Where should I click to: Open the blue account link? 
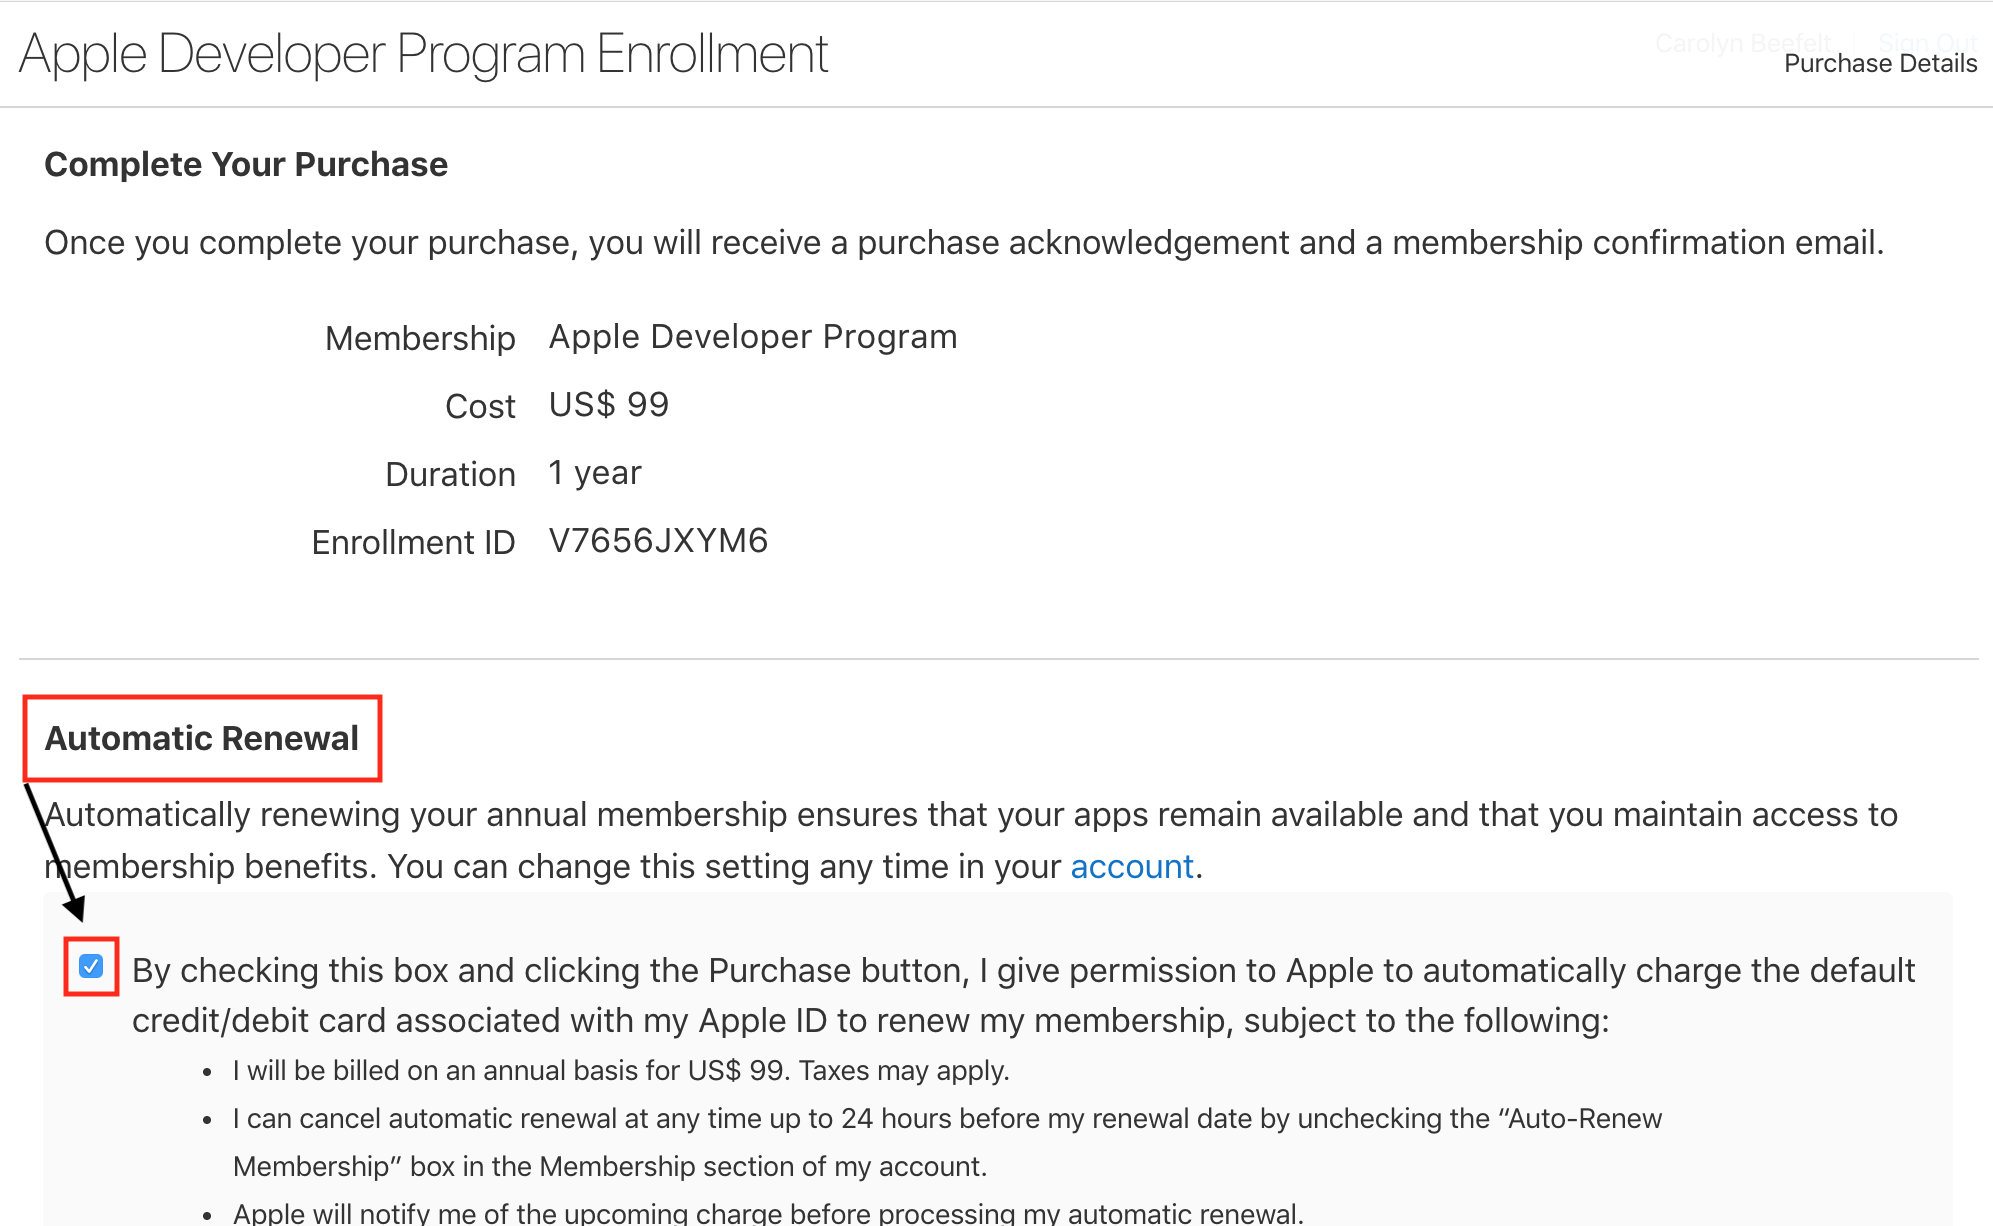[1131, 866]
